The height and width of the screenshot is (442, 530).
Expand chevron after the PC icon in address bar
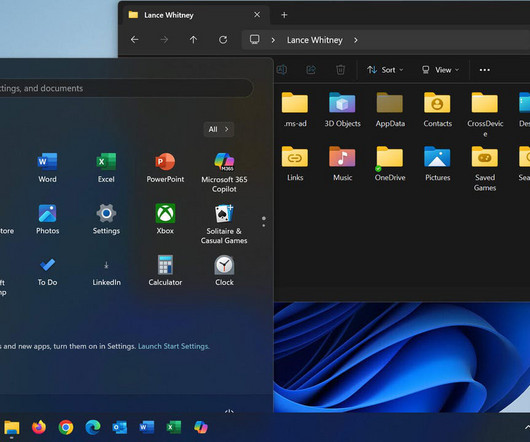click(273, 40)
